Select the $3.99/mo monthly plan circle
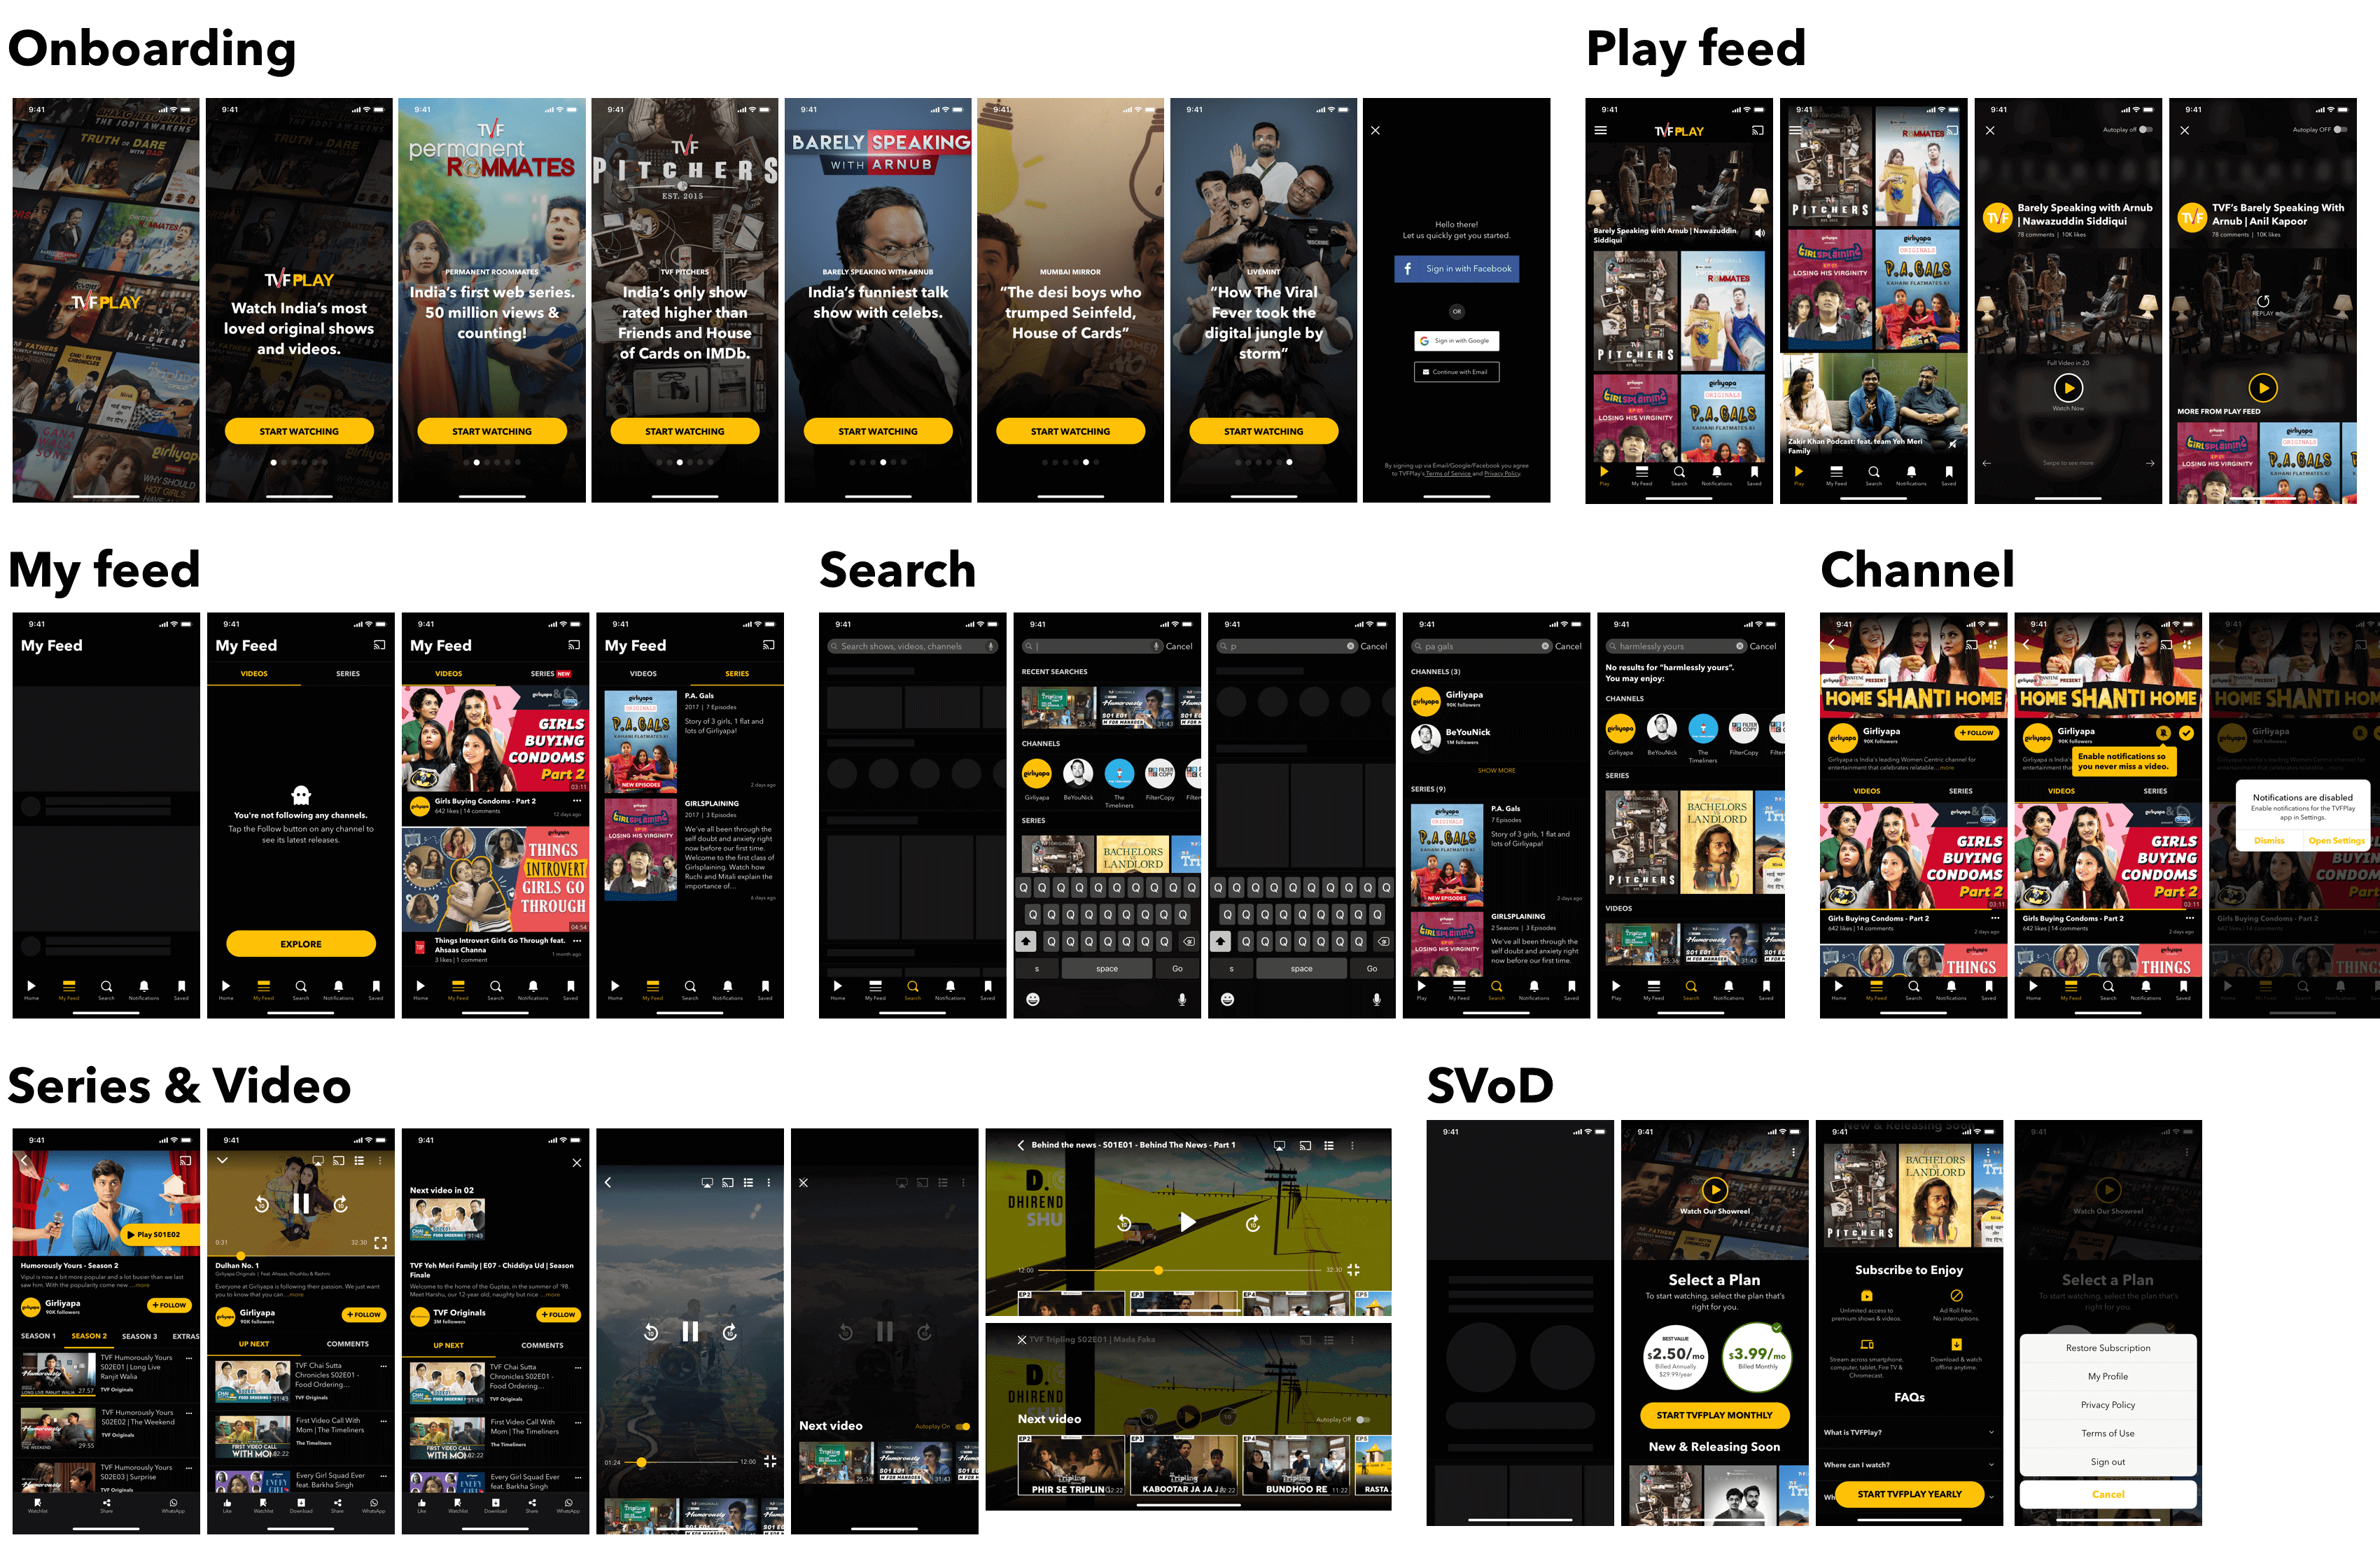 1756,1357
